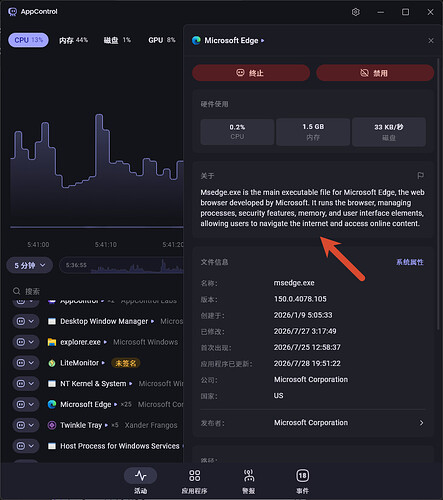Image resolution: width=443 pixels, height=500 pixels.
Task: Open the 系统属性 link
Action: pos(410,262)
